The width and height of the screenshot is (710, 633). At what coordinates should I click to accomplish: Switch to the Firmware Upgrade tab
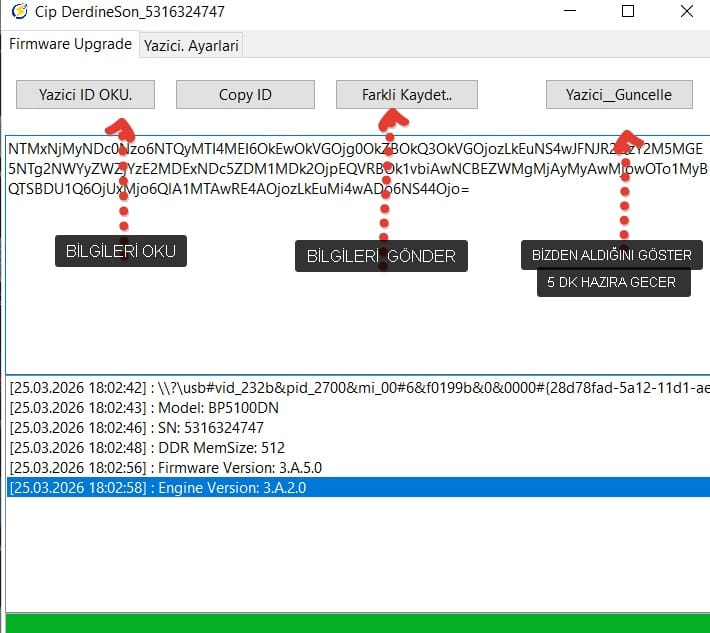pyautogui.click(x=70, y=45)
